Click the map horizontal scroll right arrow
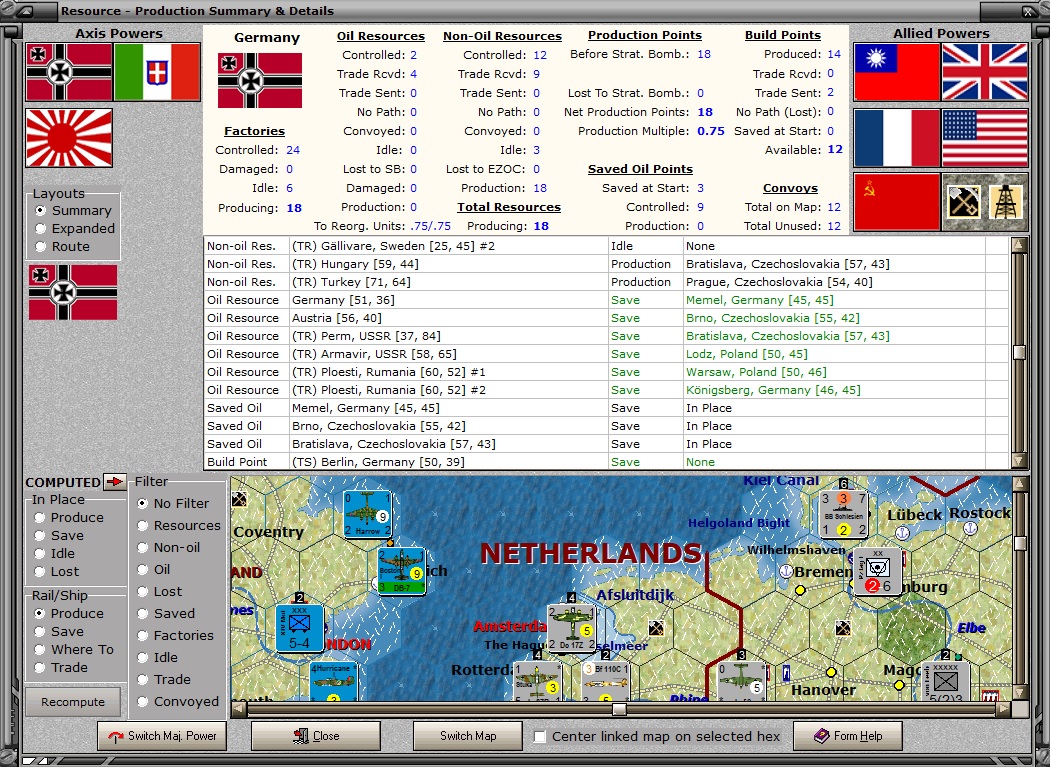Screen dimensions: 1050x767 pyautogui.click(x=1002, y=709)
